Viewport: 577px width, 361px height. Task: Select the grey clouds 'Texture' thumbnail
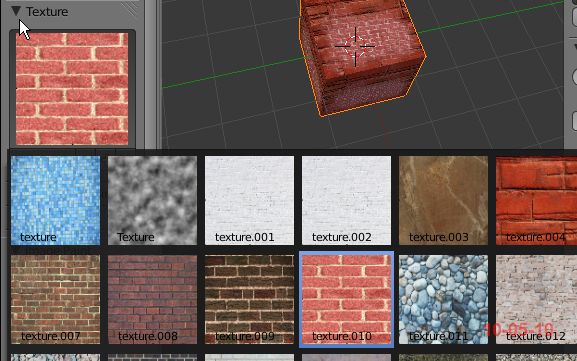click(152, 201)
